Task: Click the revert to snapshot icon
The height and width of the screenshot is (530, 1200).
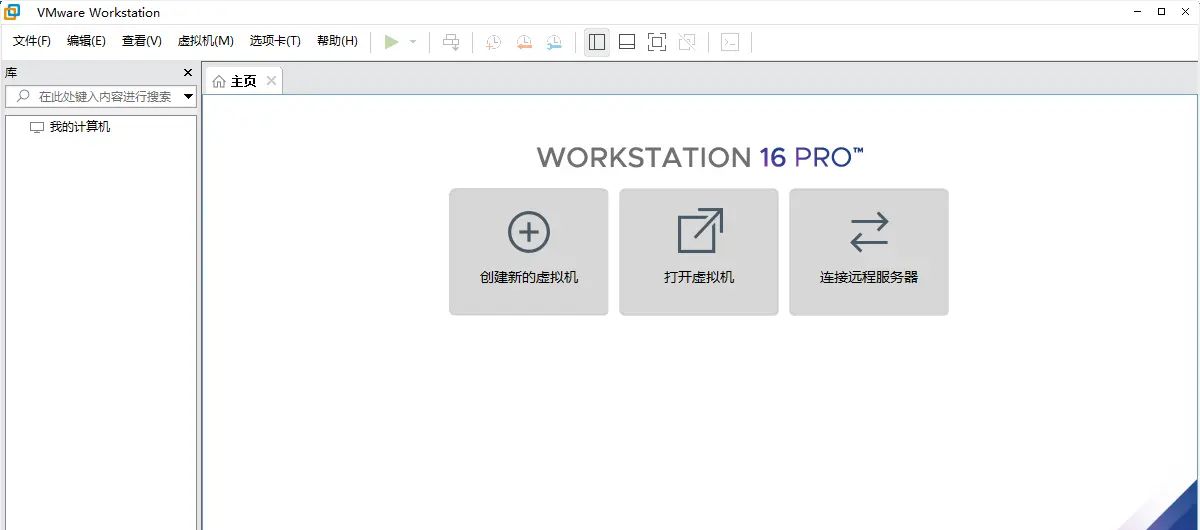Action: pyautogui.click(x=524, y=42)
